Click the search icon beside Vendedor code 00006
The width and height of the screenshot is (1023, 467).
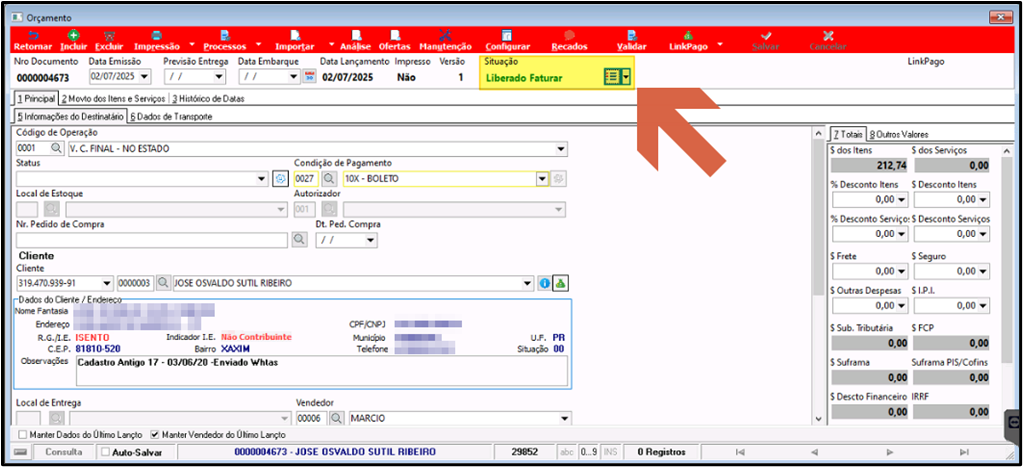(337, 418)
